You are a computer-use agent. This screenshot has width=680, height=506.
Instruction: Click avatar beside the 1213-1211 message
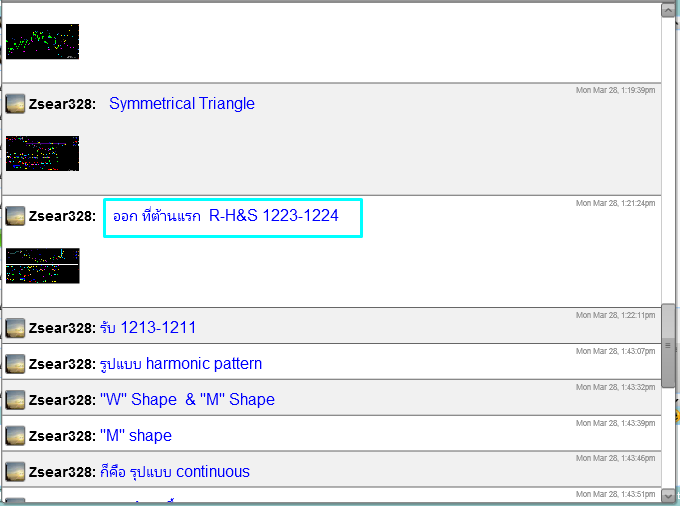tap(15, 328)
